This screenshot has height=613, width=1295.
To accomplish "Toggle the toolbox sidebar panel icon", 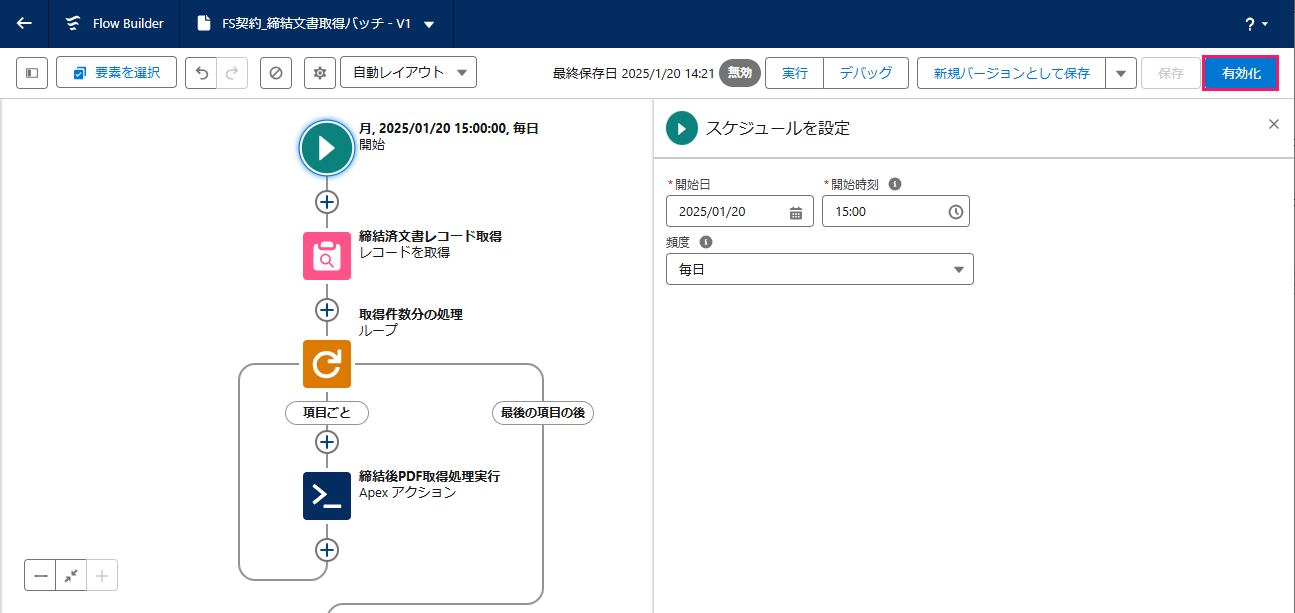I will 32,73.
